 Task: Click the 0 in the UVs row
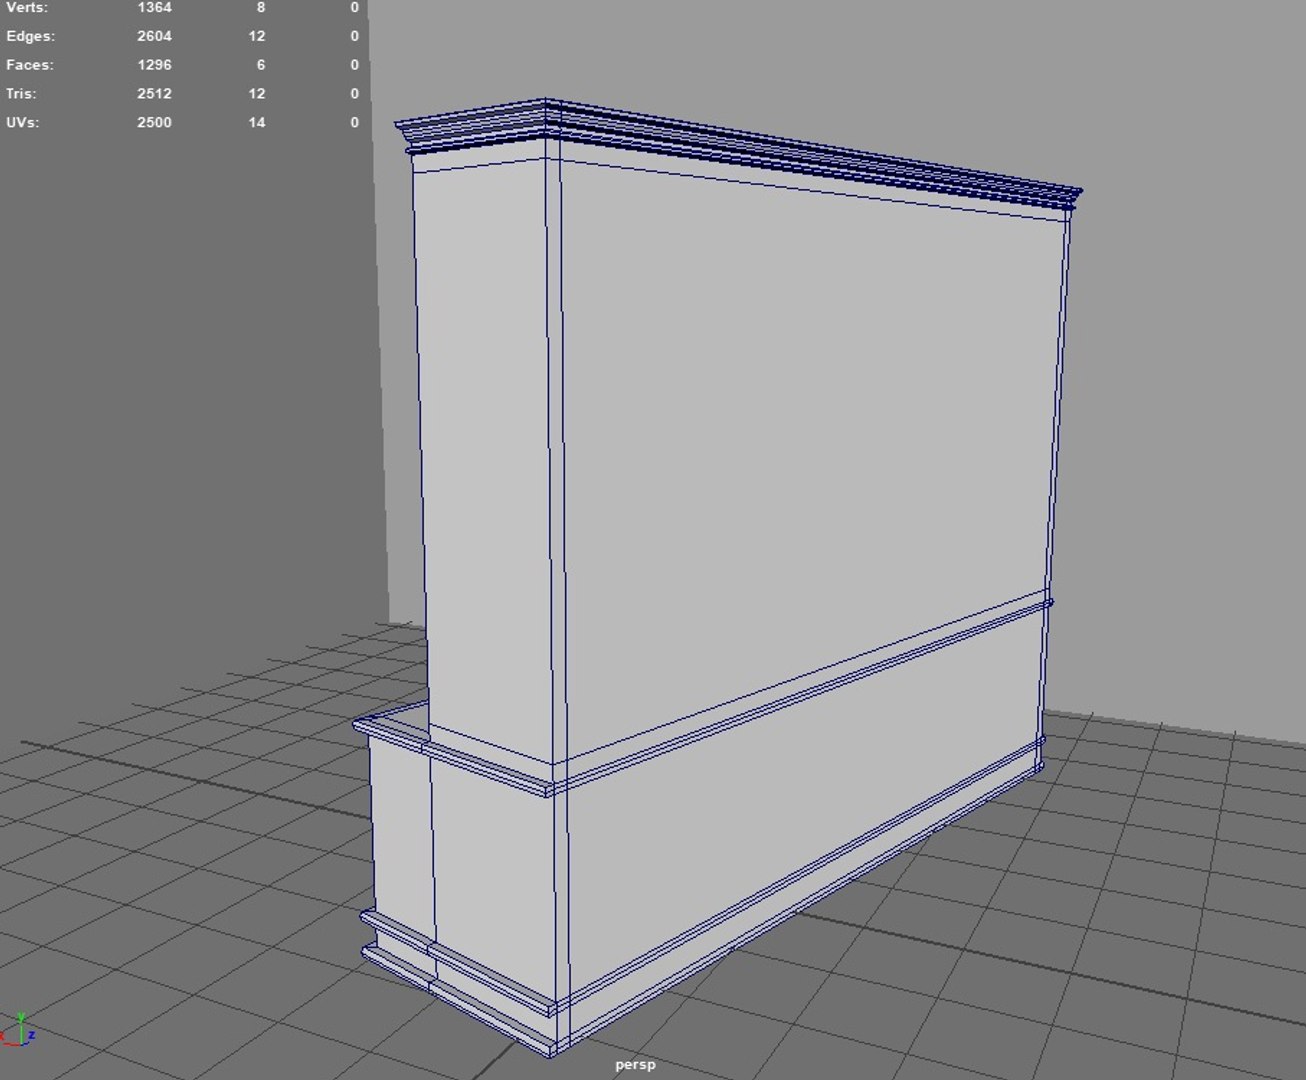coord(354,123)
